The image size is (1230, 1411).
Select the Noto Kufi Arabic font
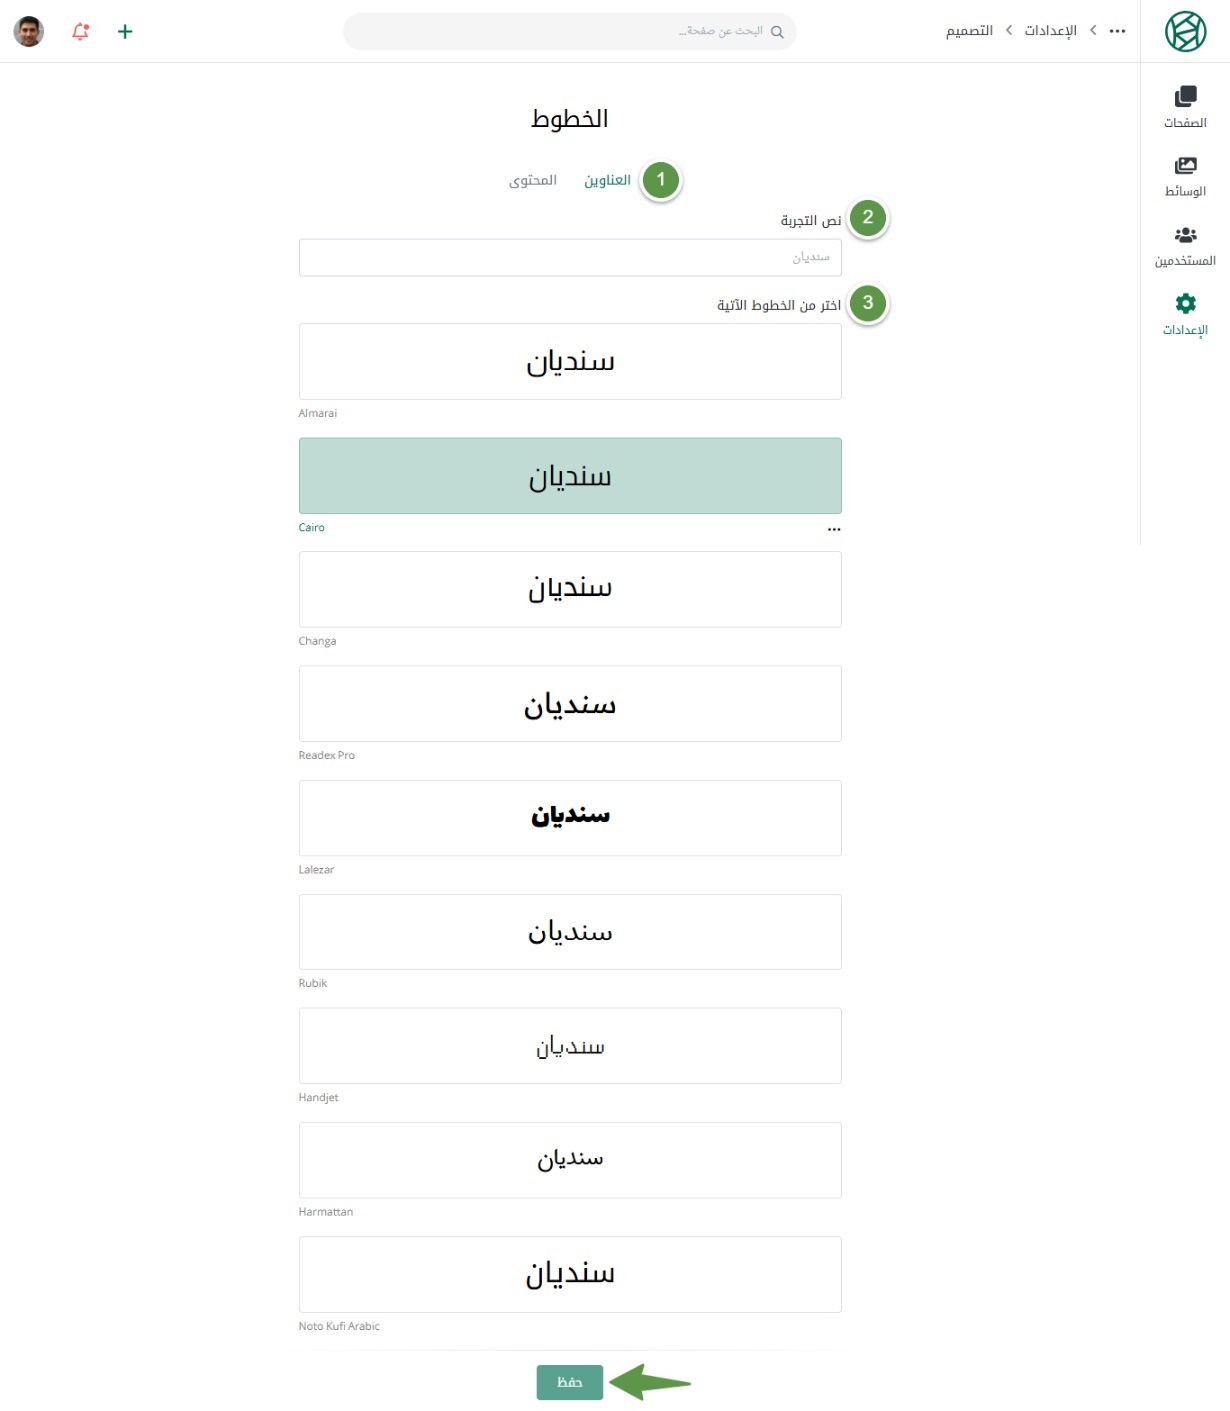(570, 1274)
